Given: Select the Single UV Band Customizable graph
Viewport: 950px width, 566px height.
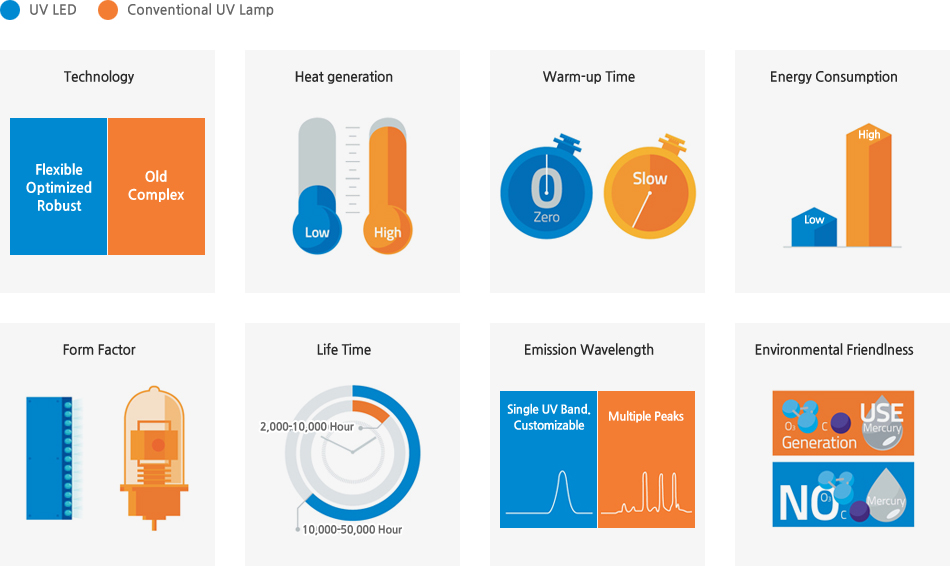Looking at the screenshot, I should [548, 459].
